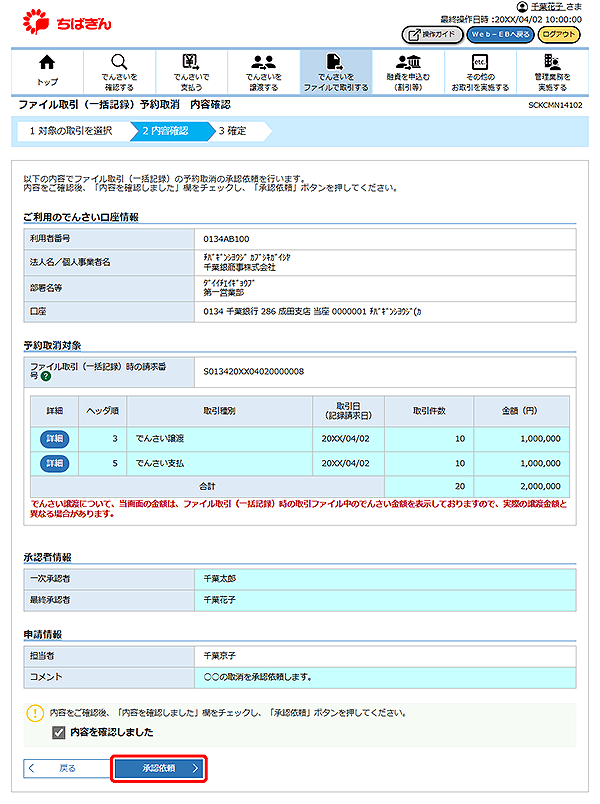Viewport: 600px width, 804px height.
Task: Click the total count 20
Action: (x=459, y=486)
